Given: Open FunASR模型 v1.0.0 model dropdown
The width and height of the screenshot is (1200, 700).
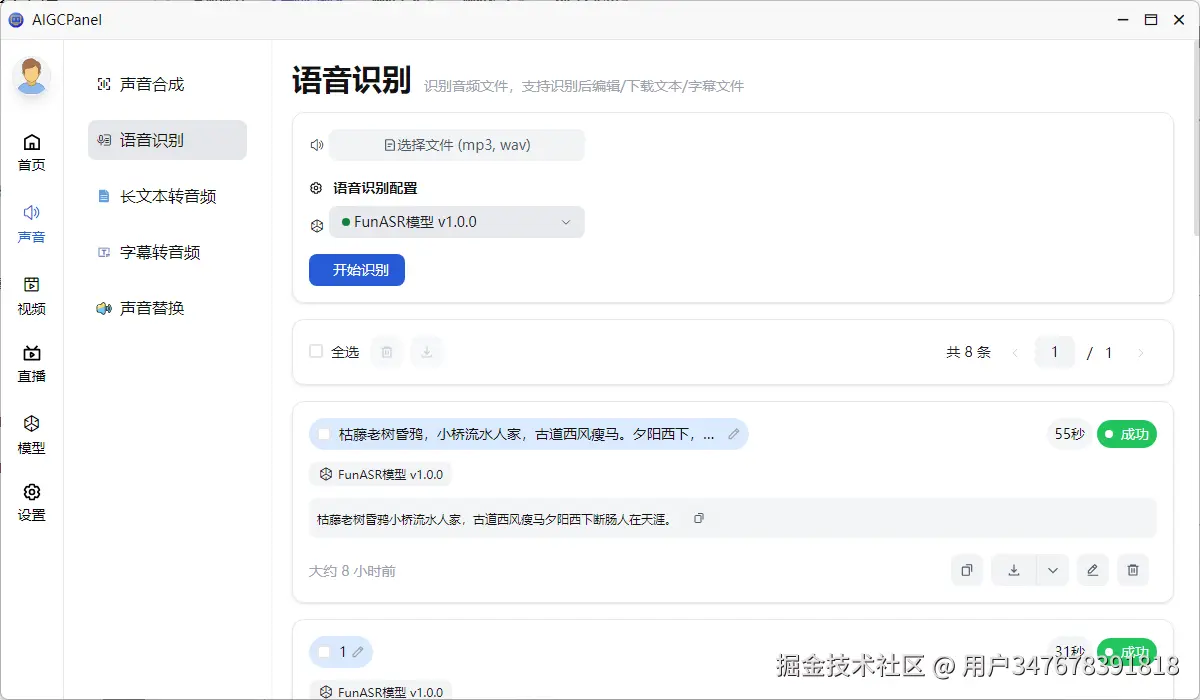Looking at the screenshot, I should click(457, 222).
